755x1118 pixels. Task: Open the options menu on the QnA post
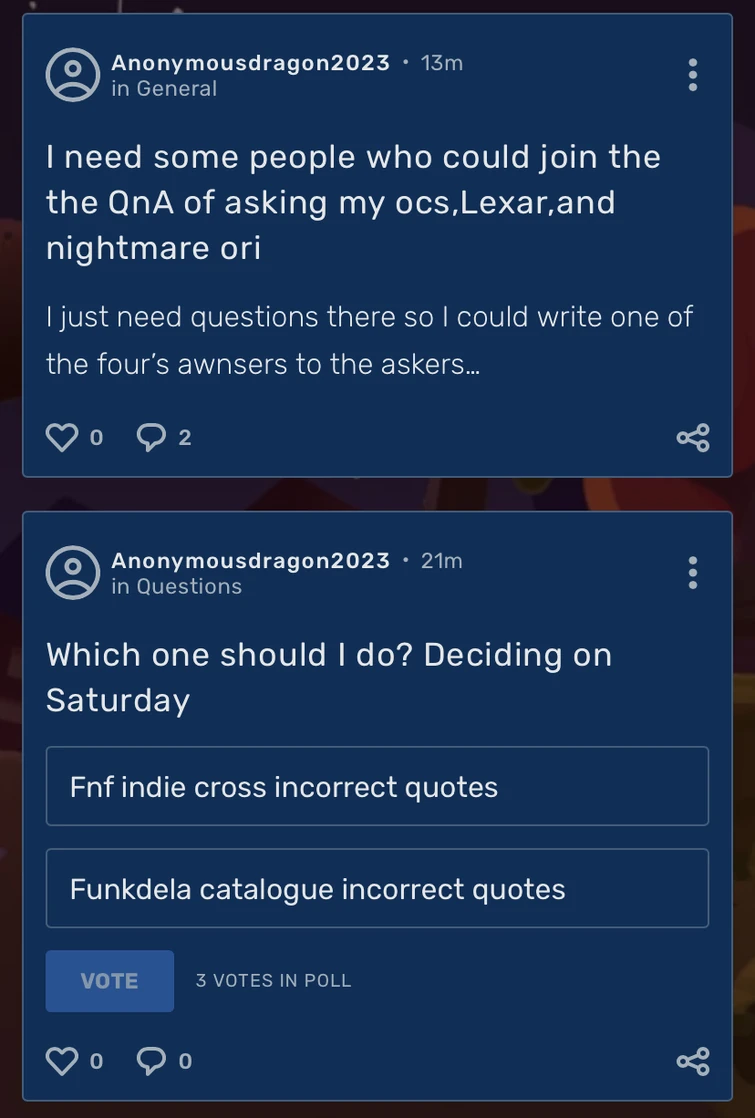[693, 74]
